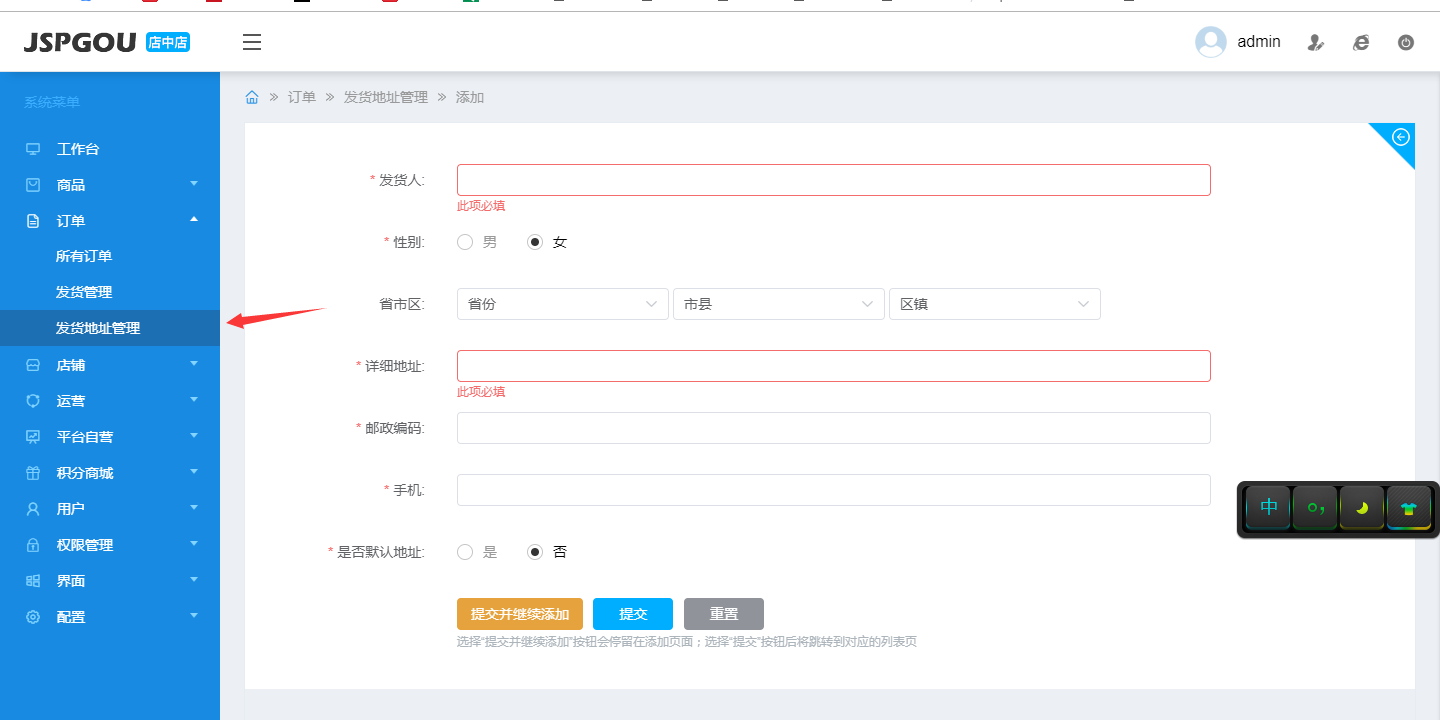The width and height of the screenshot is (1440, 720).
Task: Open the 市县 city dropdown
Action: 778,304
